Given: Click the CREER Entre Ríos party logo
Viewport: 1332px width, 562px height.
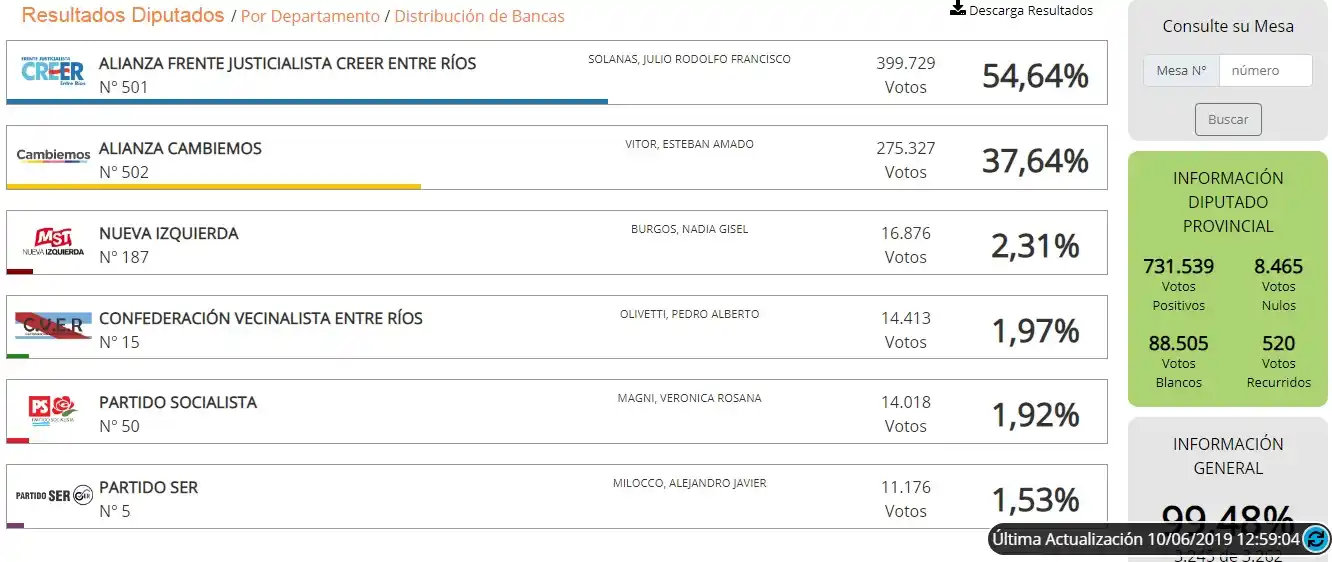Looking at the screenshot, I should 53,72.
